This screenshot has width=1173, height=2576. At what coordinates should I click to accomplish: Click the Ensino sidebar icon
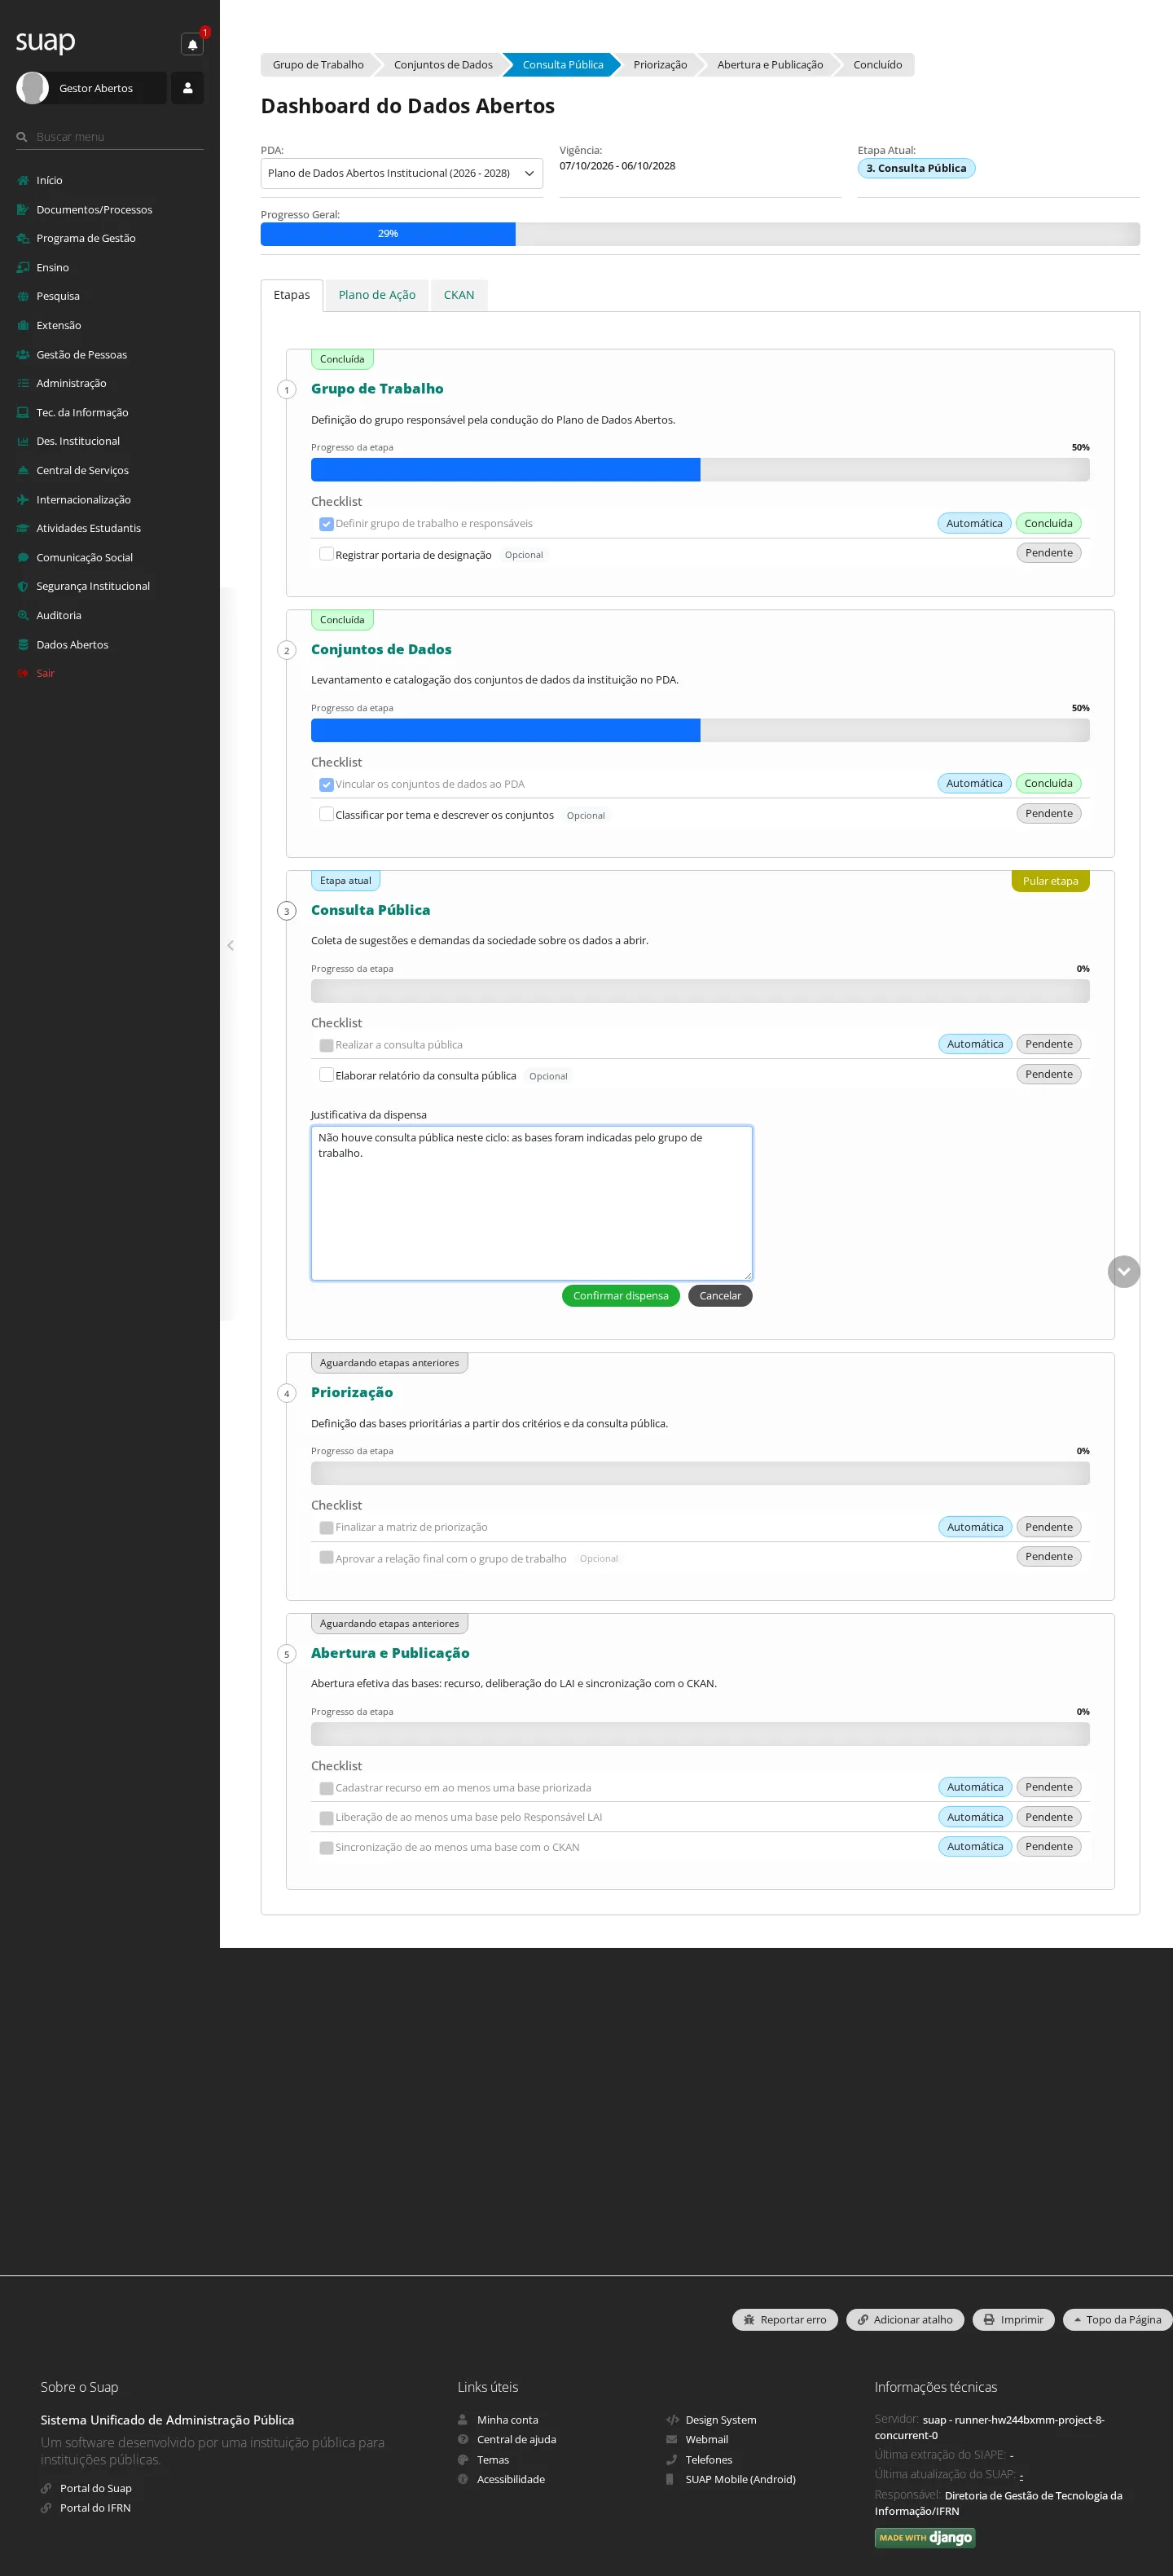(x=23, y=268)
